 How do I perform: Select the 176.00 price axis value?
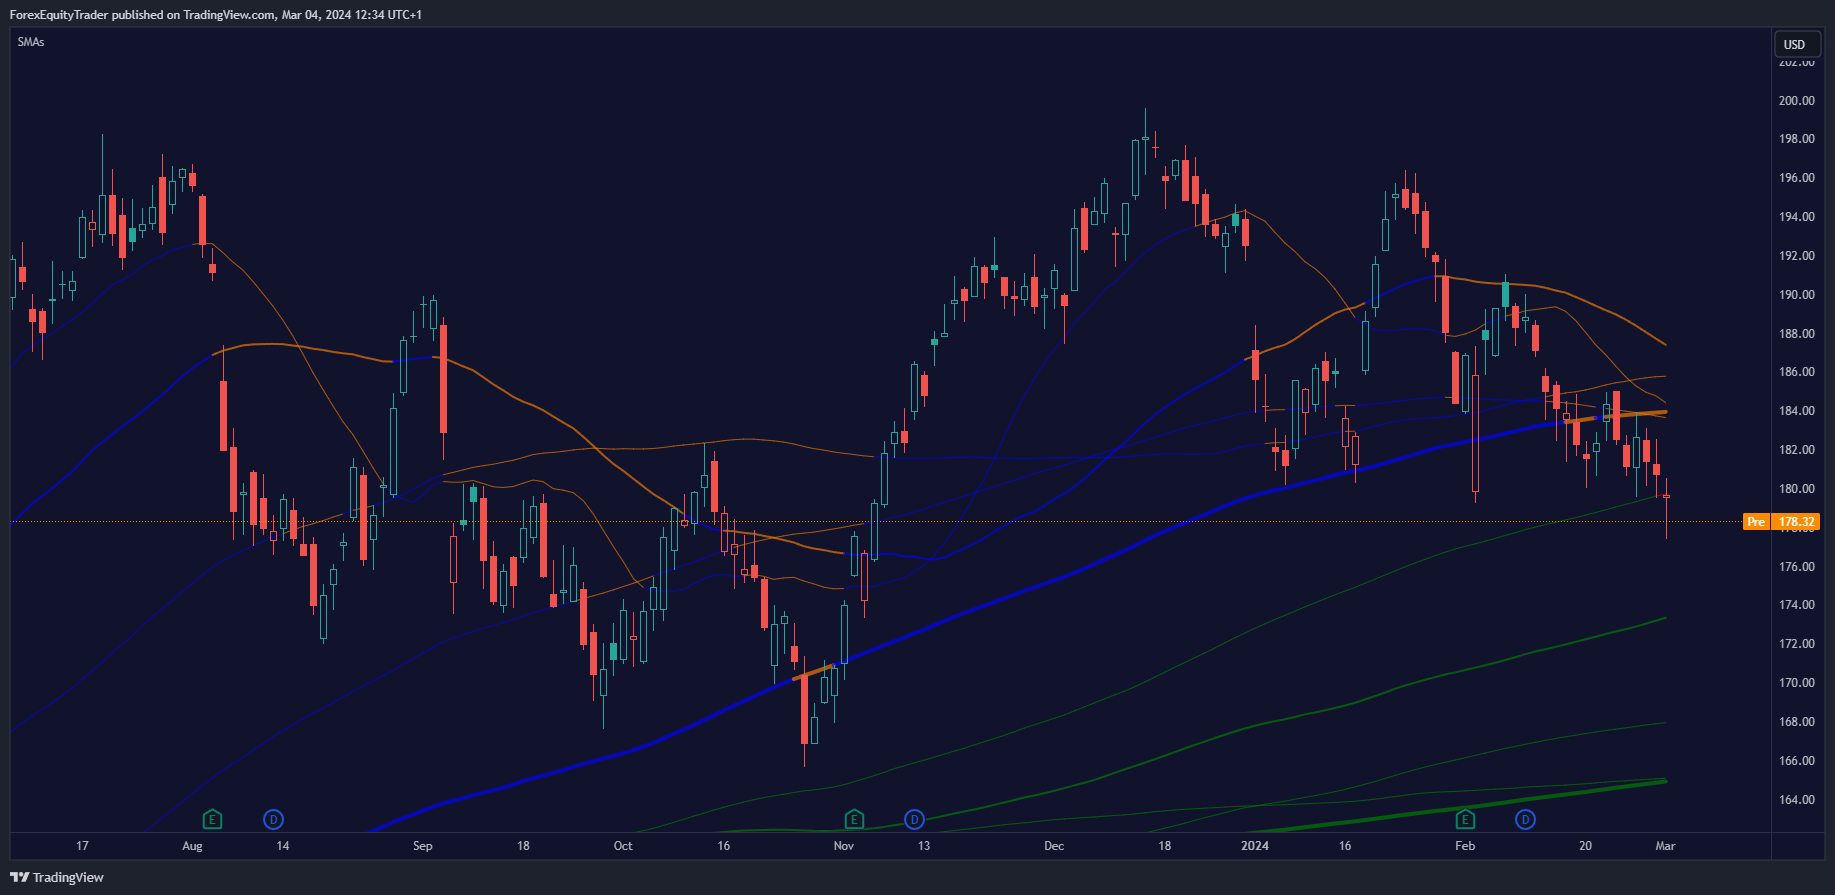tap(1796, 567)
